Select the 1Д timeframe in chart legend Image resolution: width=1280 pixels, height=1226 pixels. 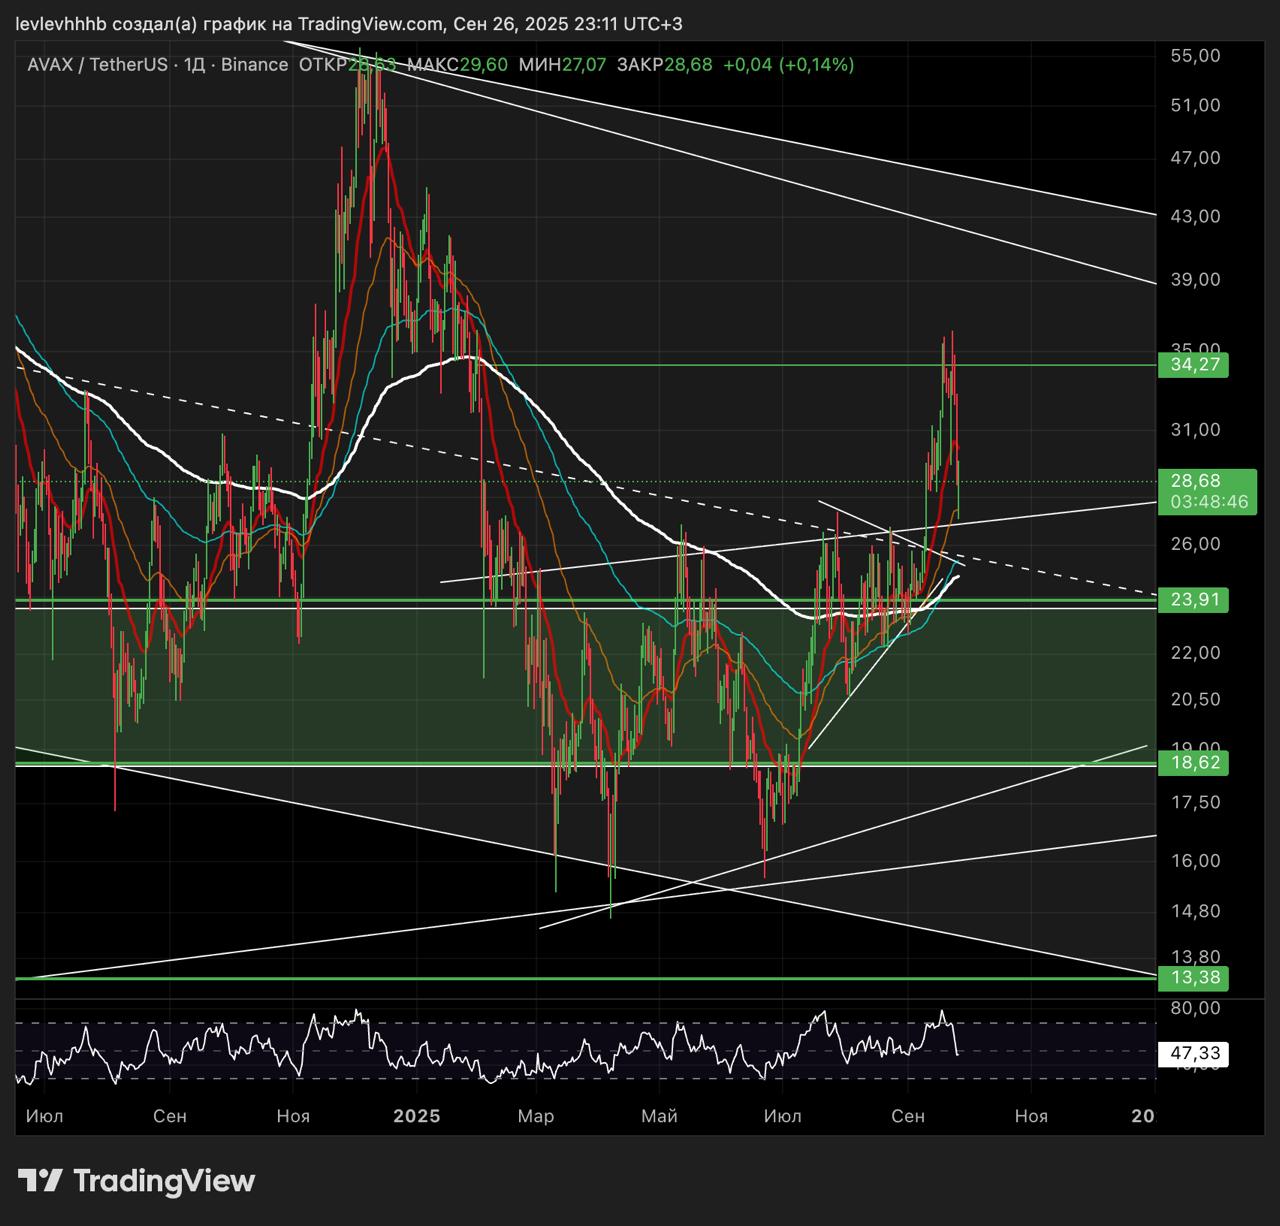tap(195, 65)
